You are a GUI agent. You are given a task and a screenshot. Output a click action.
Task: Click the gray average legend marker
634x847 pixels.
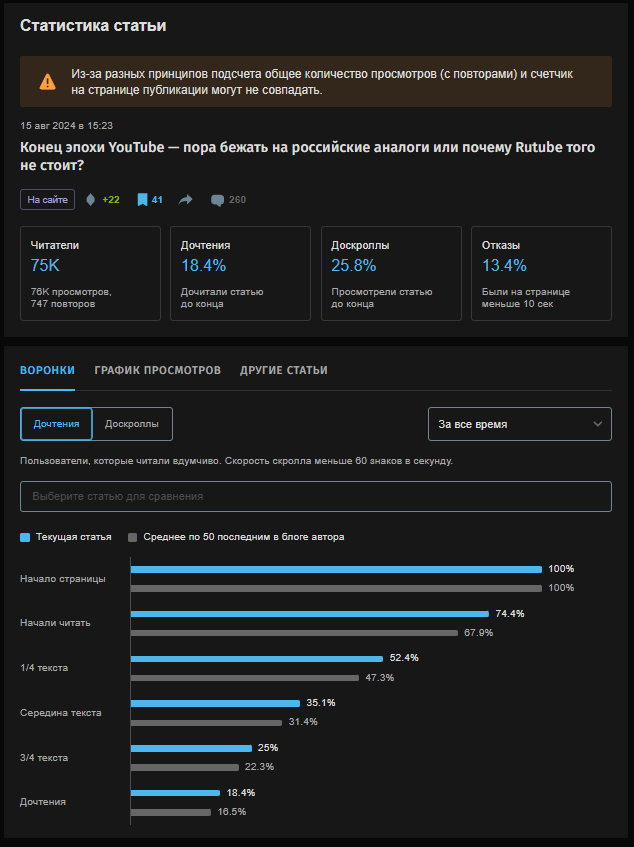coord(132,537)
